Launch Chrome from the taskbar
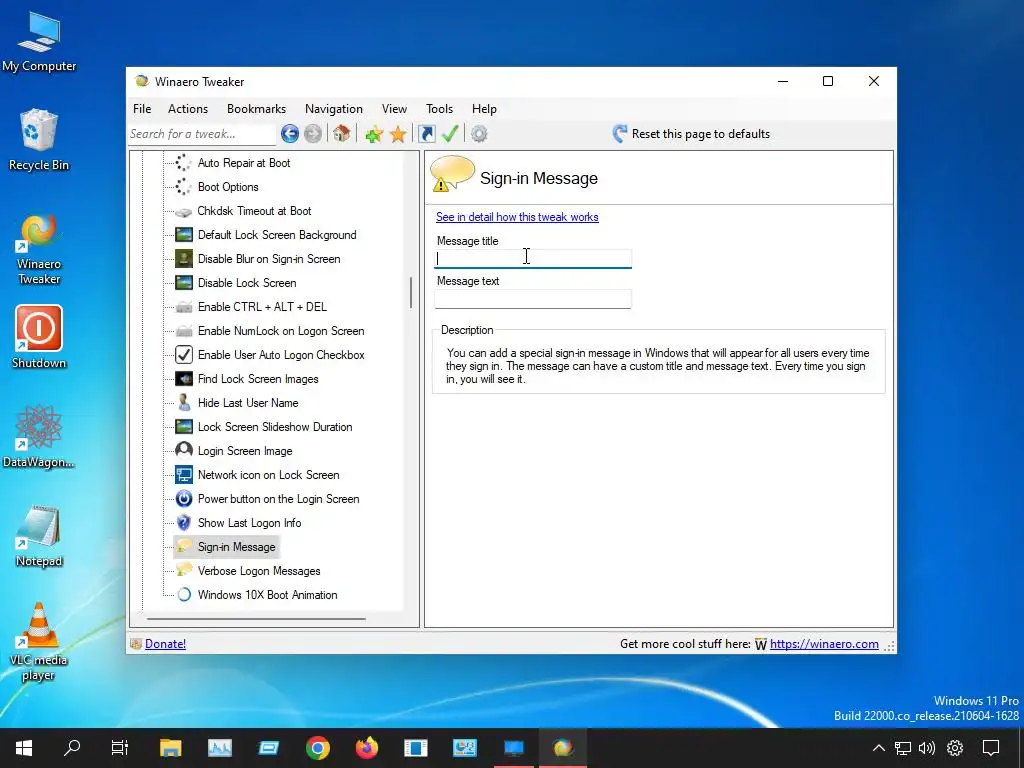The image size is (1024, 768). (317, 748)
